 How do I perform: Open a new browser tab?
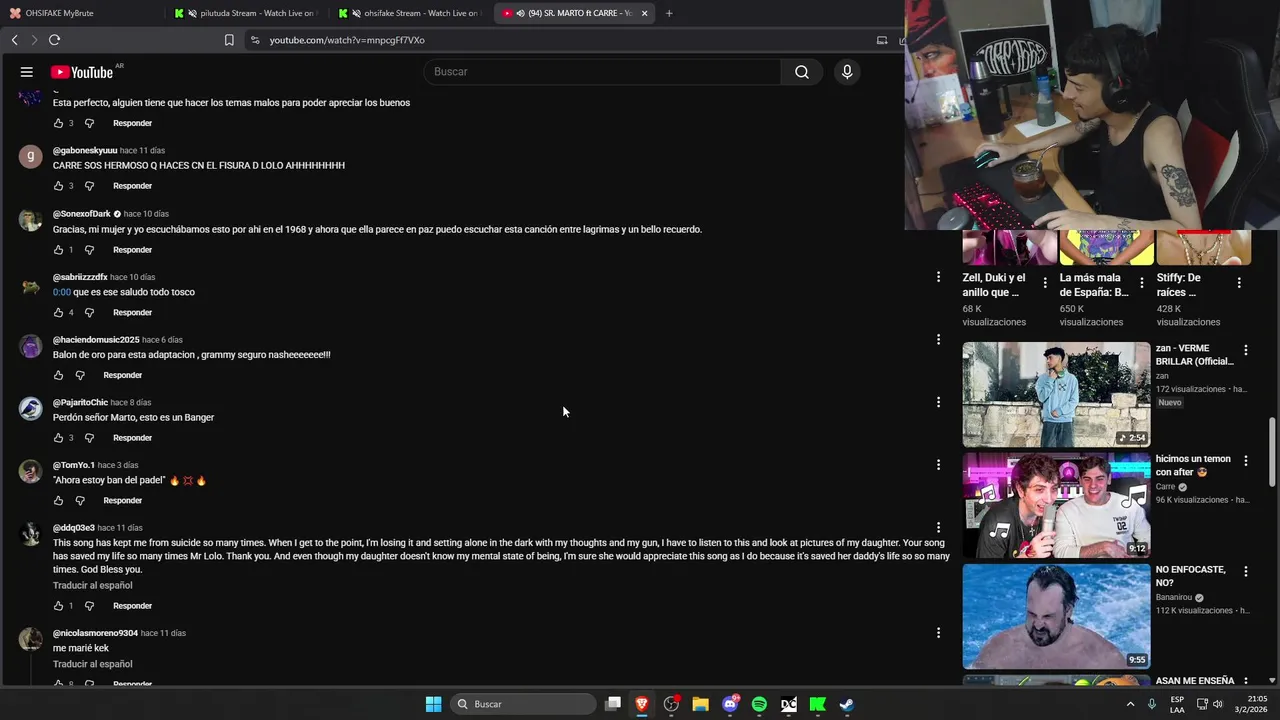pos(669,13)
